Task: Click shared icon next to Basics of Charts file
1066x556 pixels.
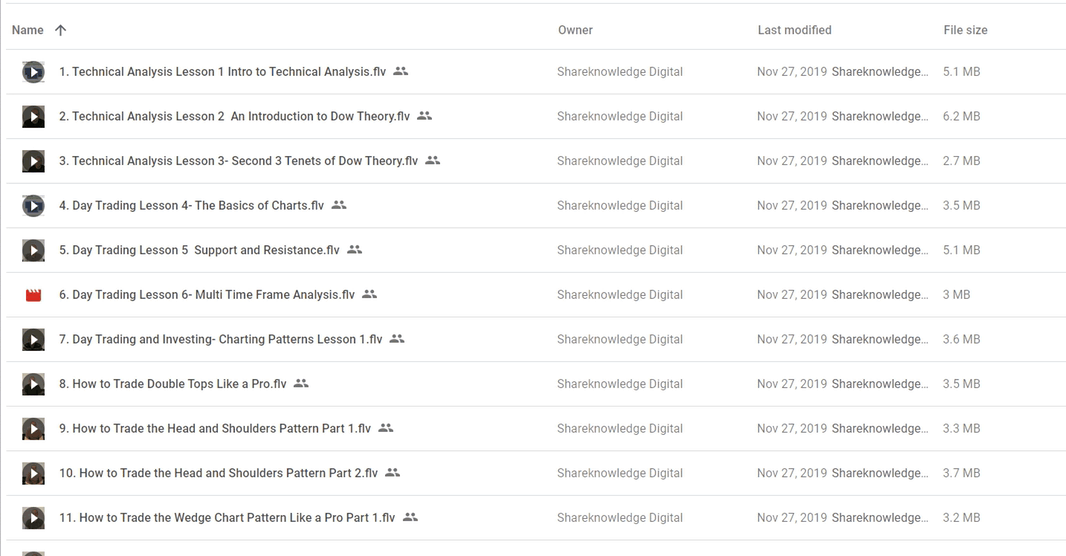Action: pos(339,205)
